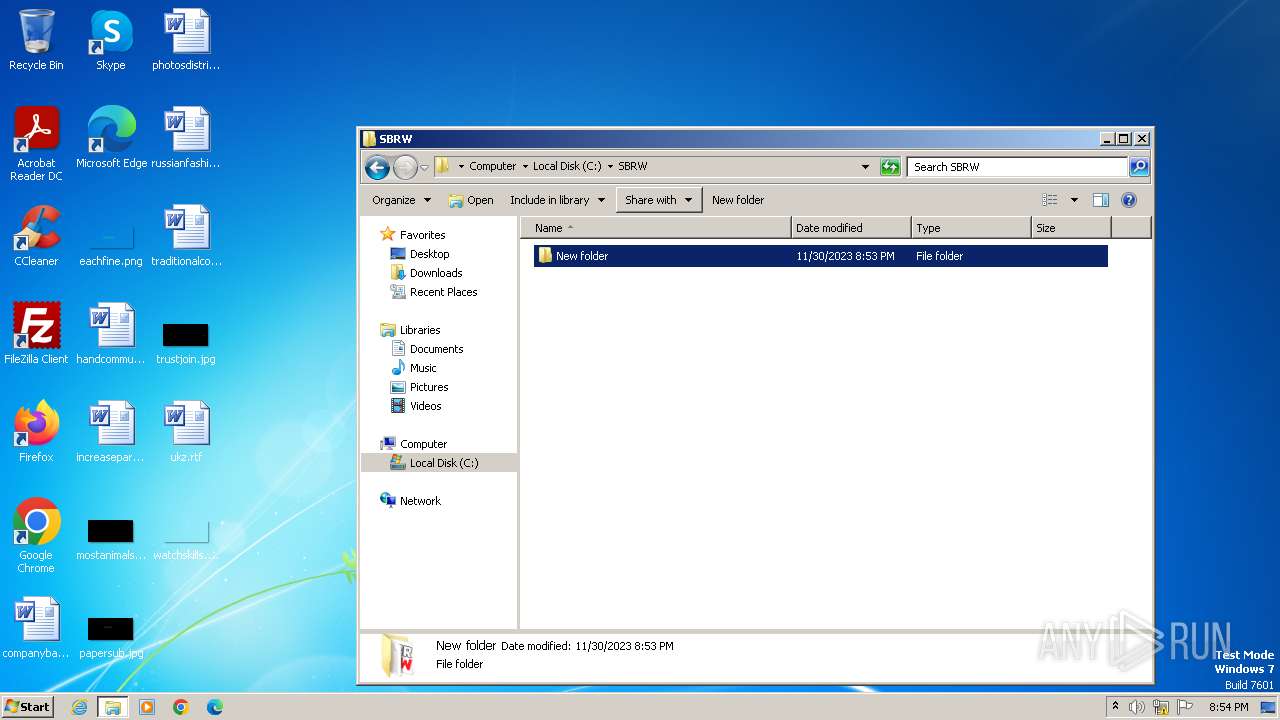
Task: Select Skype desktop shortcut
Action: point(111,41)
